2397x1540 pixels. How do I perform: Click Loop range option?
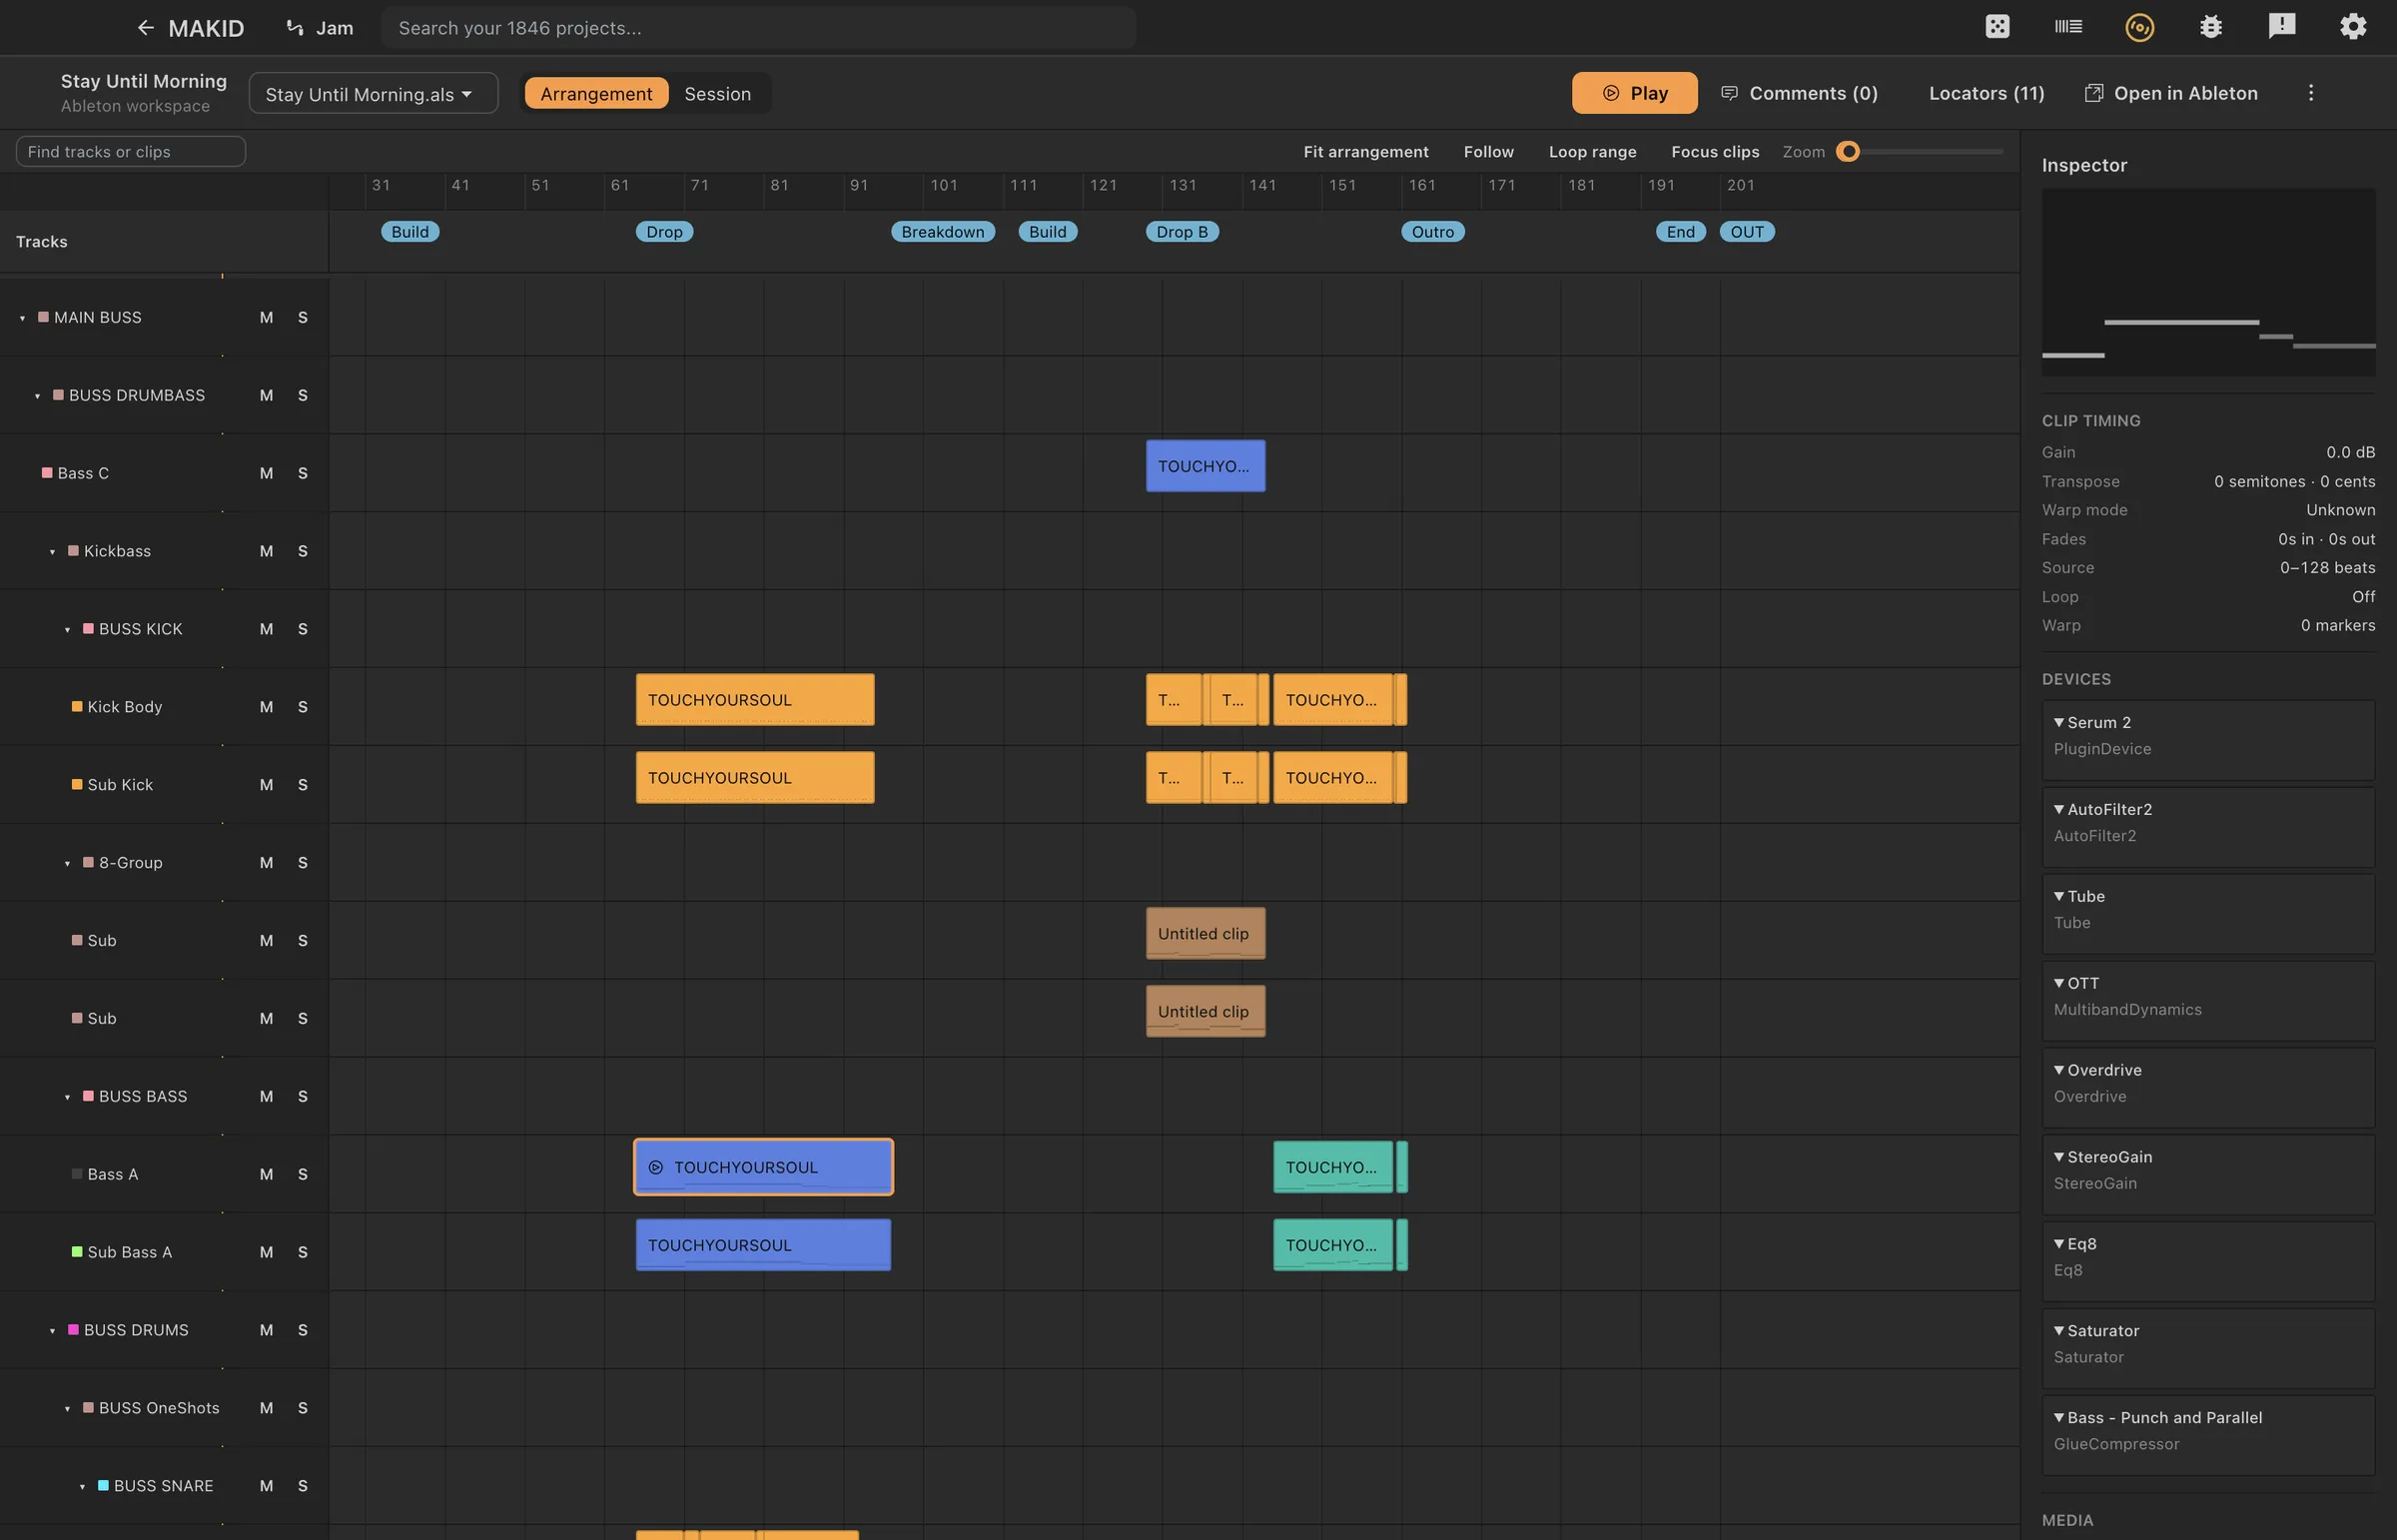click(1592, 152)
